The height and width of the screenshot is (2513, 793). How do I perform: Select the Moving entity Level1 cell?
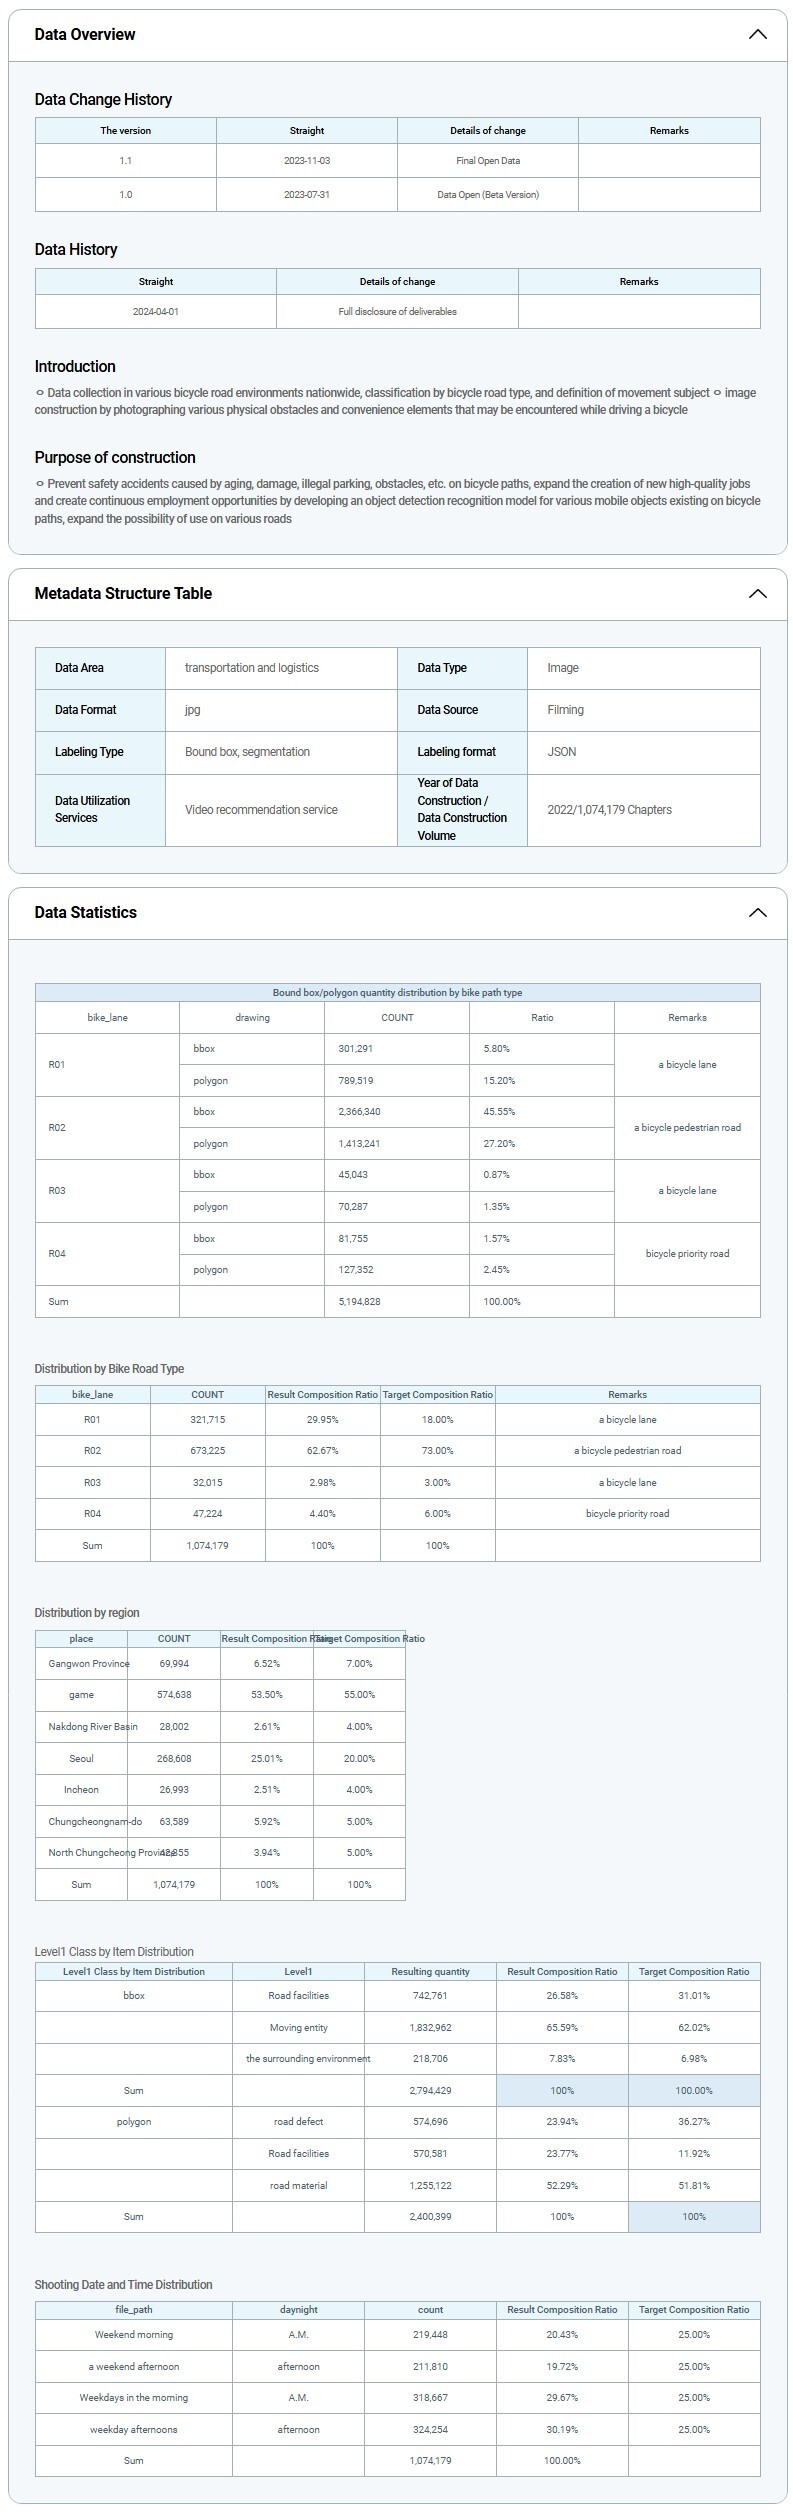pyautogui.click(x=298, y=2028)
